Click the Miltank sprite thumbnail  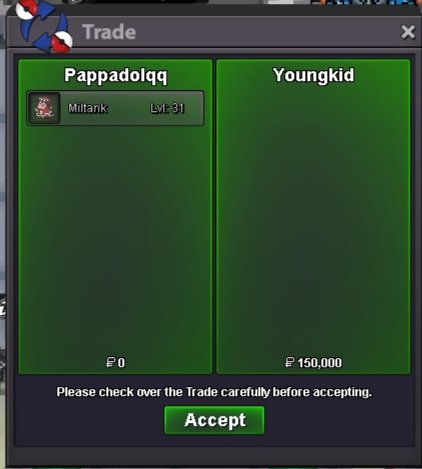[44, 108]
